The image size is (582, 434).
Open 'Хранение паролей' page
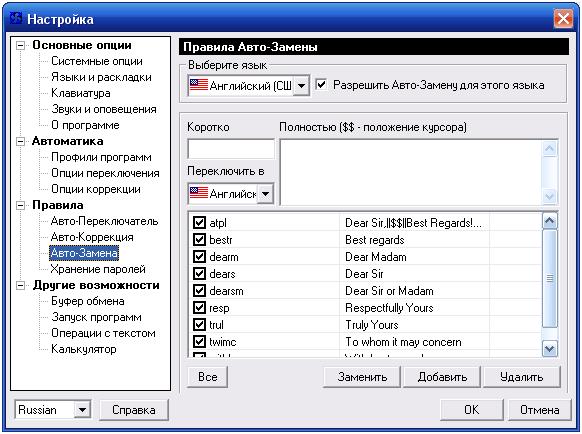point(98,269)
